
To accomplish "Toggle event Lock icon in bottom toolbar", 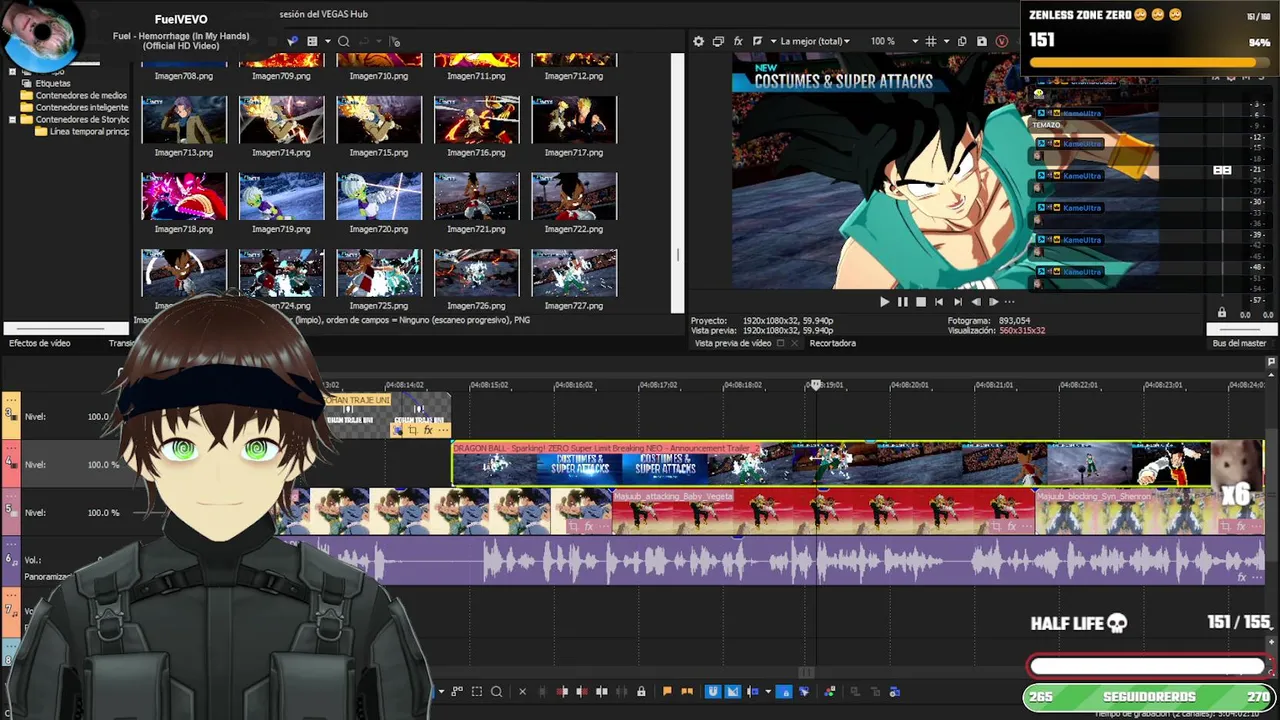I will coord(641,691).
